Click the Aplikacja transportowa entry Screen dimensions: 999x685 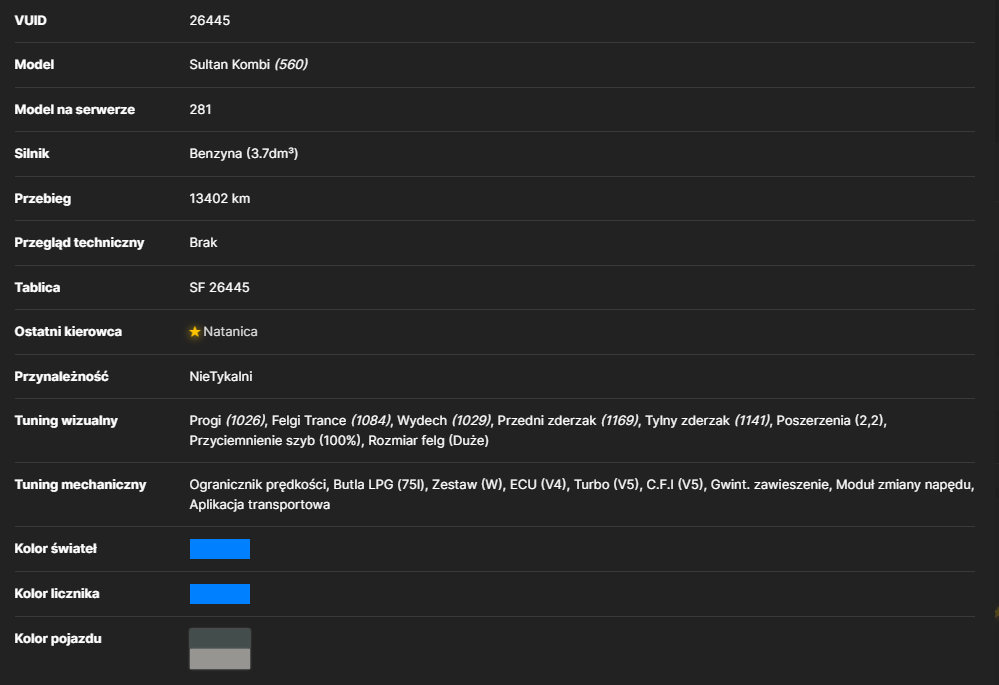[x=259, y=505]
